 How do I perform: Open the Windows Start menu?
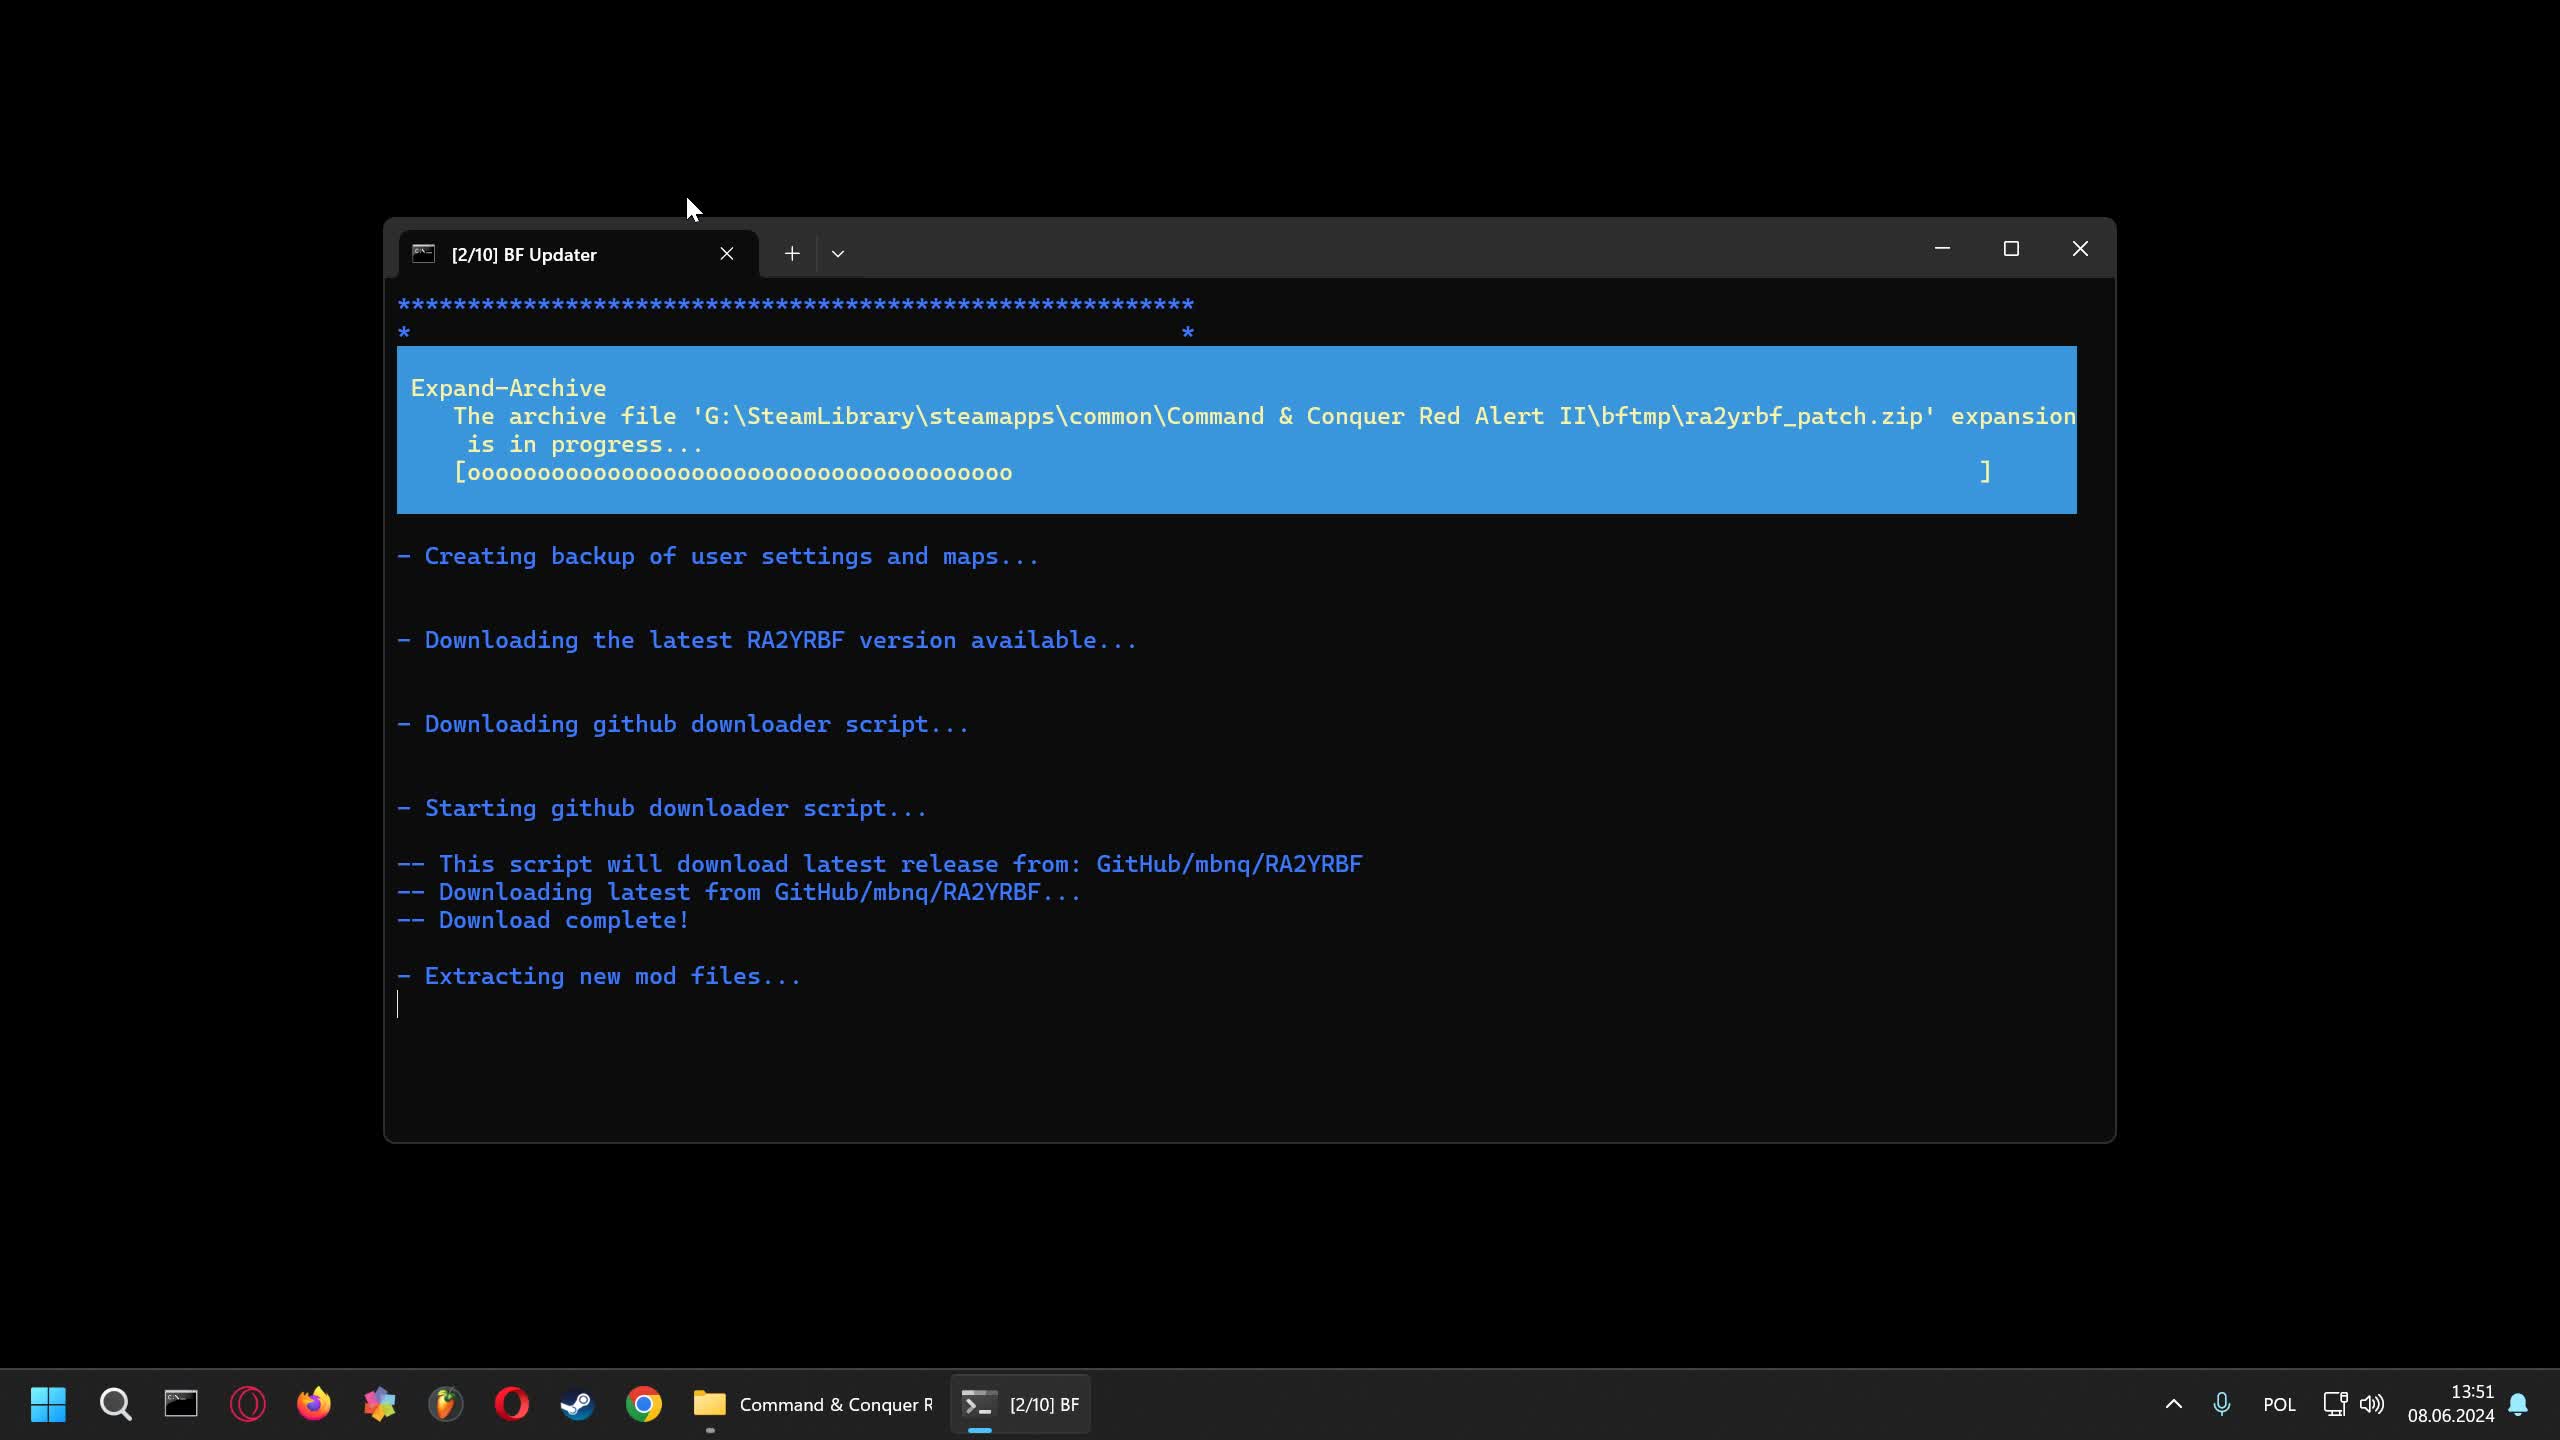[x=48, y=1404]
